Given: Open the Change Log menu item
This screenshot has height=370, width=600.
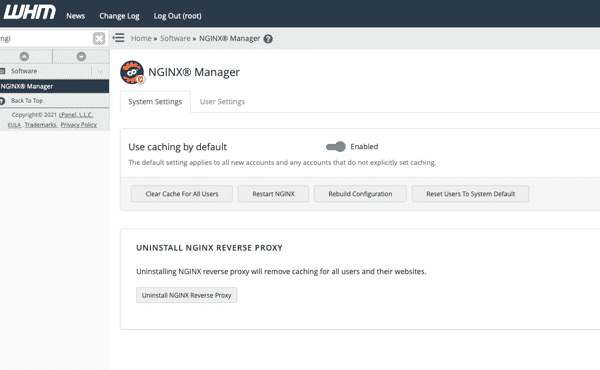Looking at the screenshot, I should click(x=119, y=16).
